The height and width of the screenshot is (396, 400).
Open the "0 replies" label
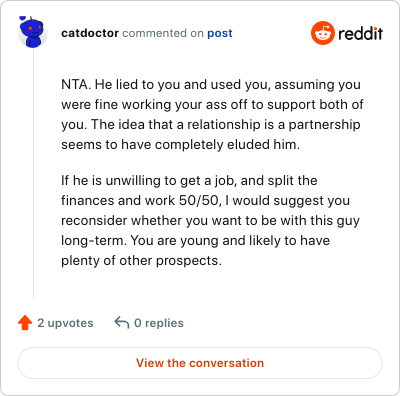pos(159,323)
